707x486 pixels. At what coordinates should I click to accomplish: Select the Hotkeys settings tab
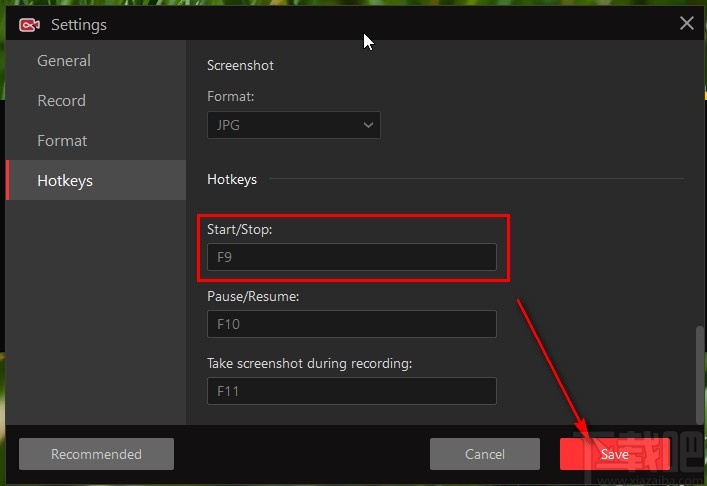(x=65, y=181)
